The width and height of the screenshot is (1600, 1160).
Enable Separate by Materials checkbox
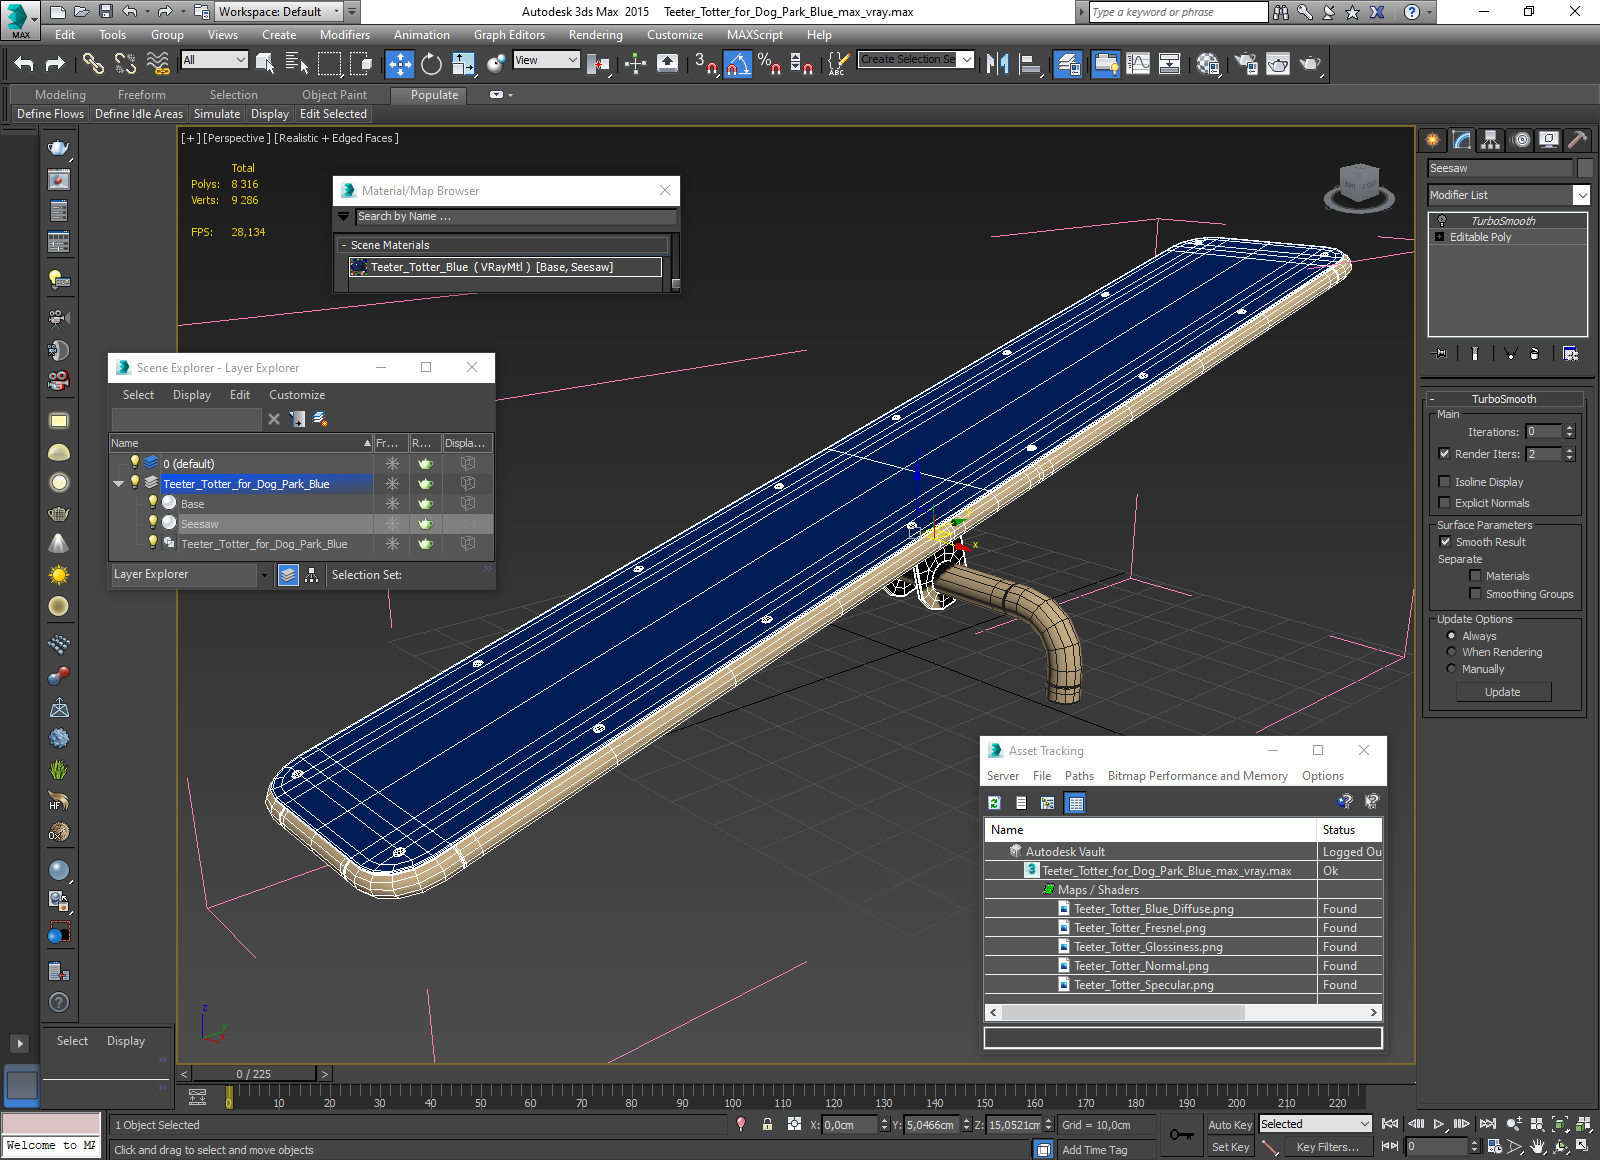[1475, 576]
